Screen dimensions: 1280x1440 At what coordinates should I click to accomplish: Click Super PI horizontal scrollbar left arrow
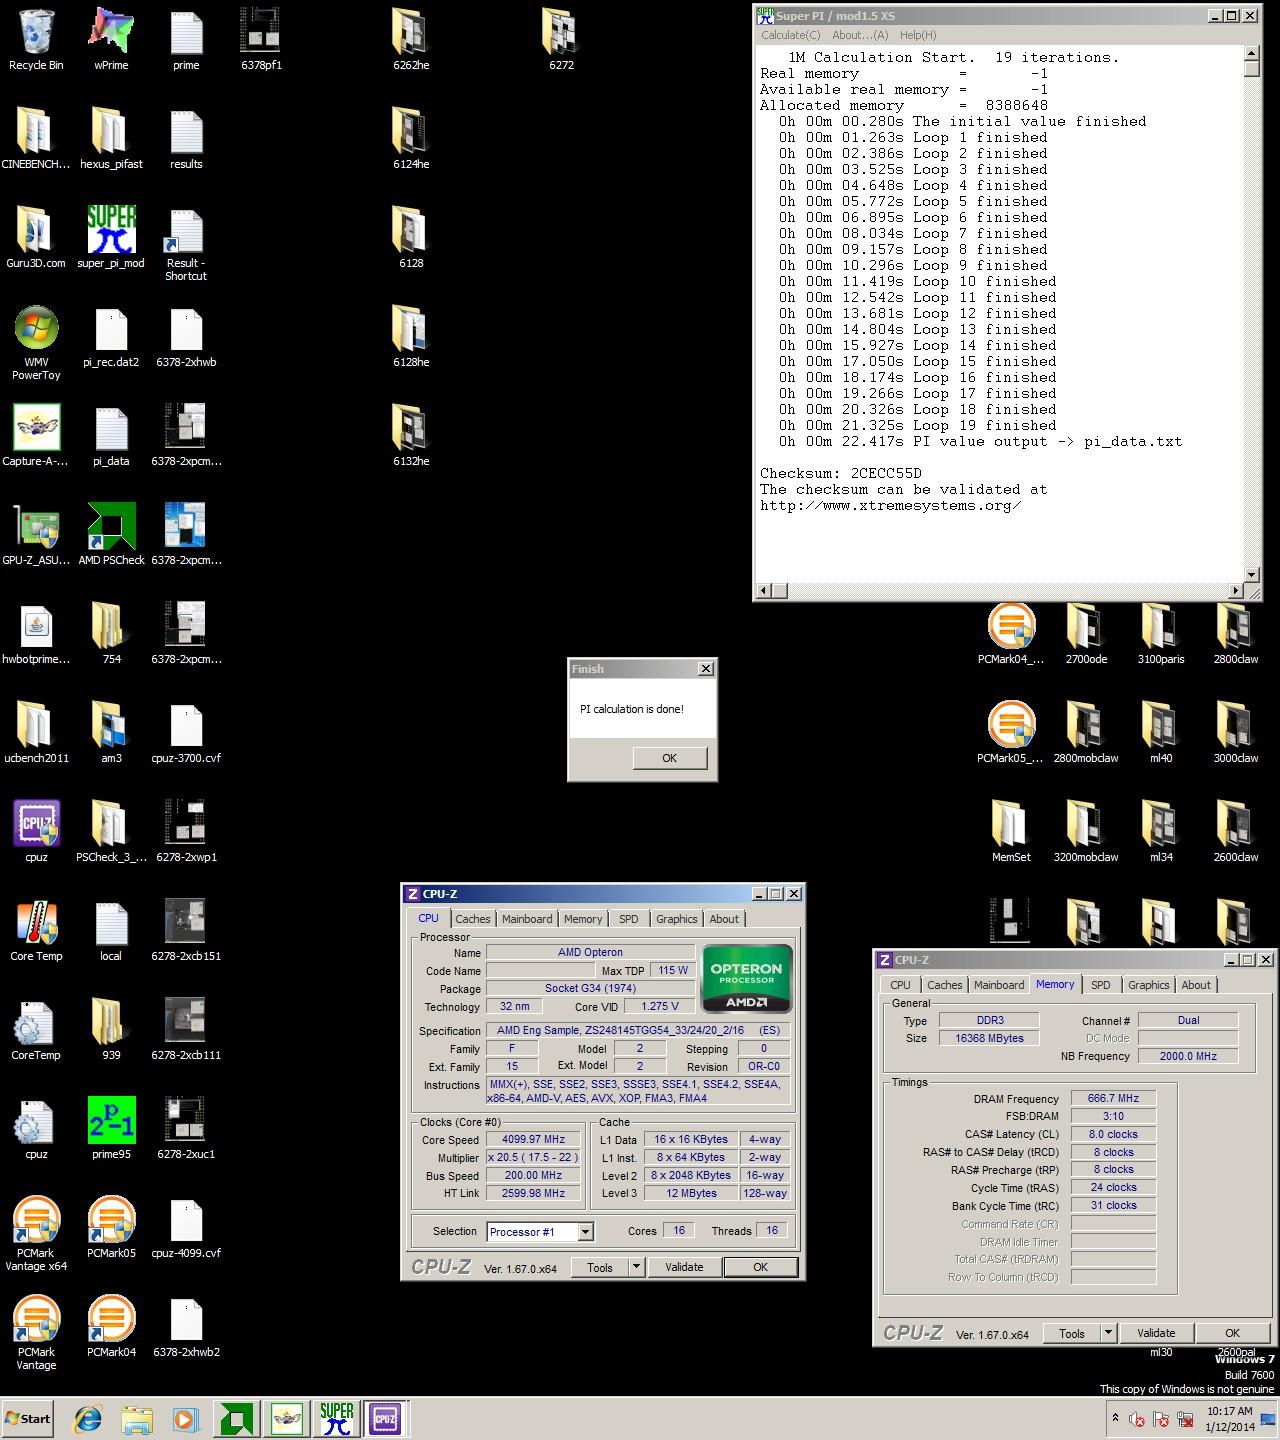(764, 591)
